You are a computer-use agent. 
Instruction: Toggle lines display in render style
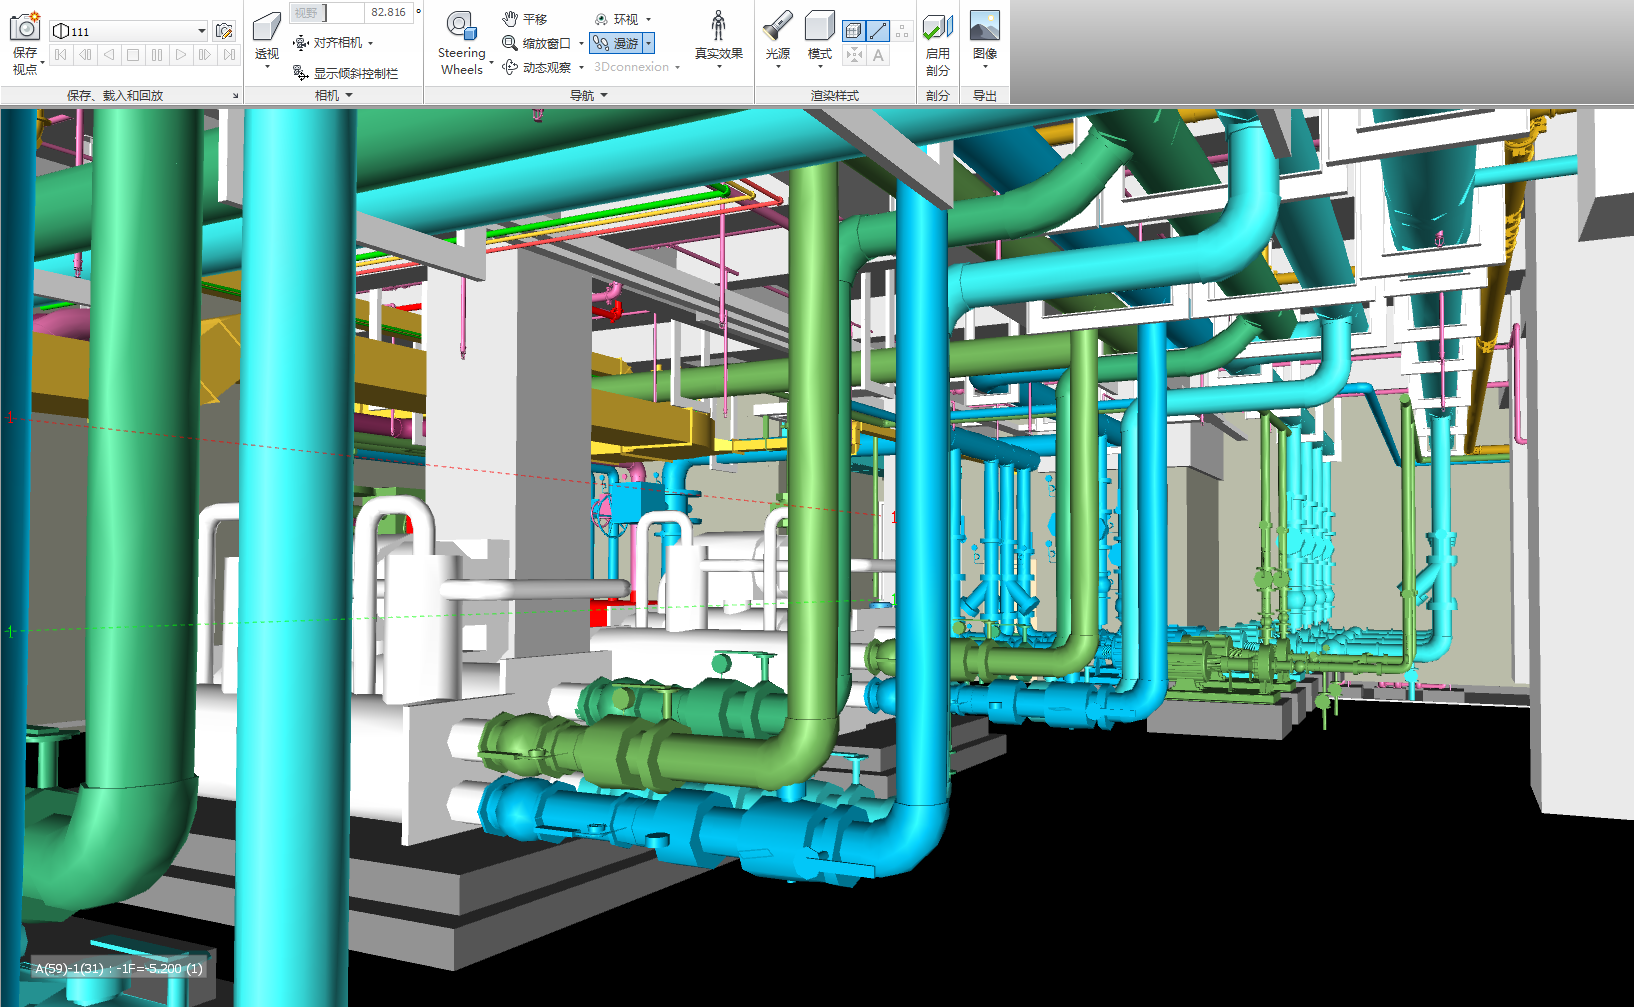tap(878, 31)
